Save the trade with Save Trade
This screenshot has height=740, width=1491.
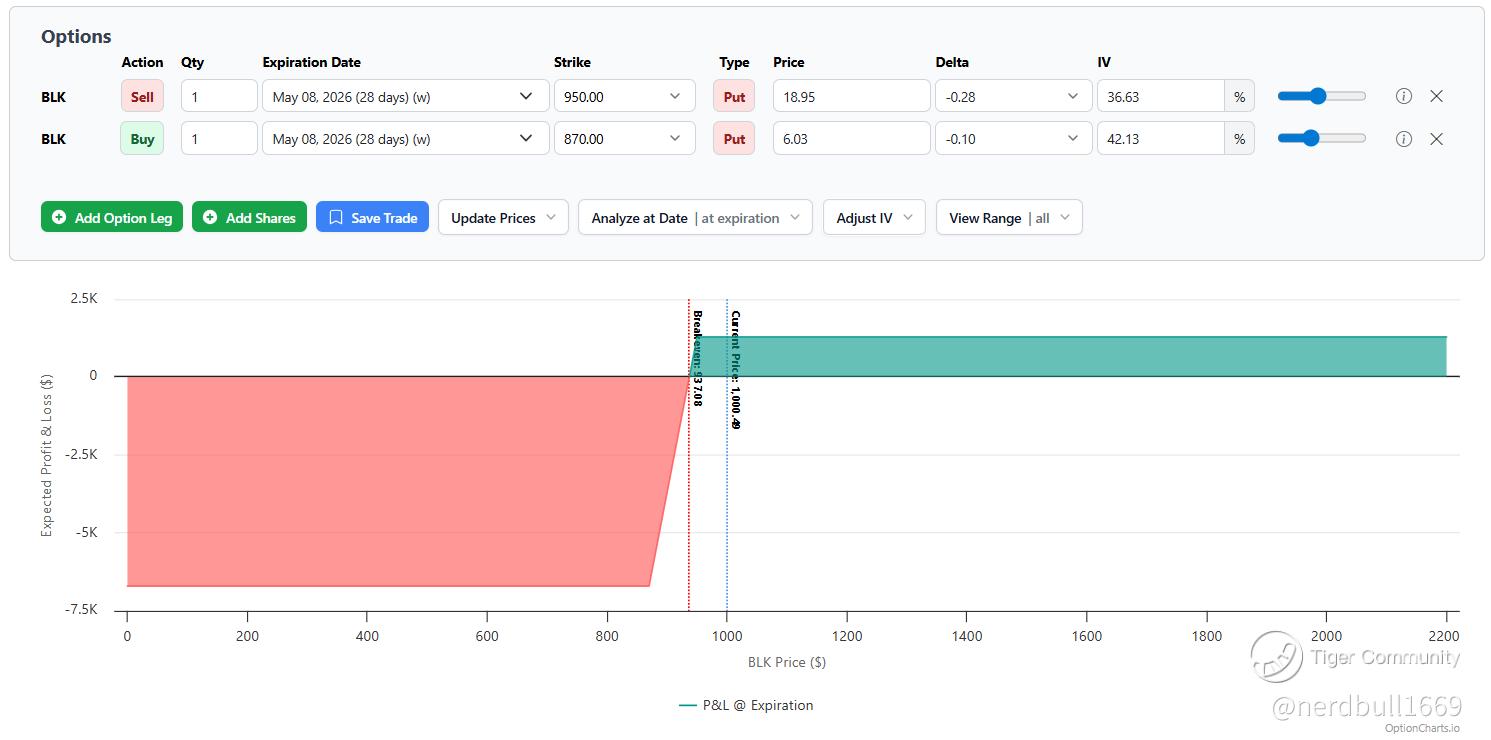pyautogui.click(x=372, y=218)
